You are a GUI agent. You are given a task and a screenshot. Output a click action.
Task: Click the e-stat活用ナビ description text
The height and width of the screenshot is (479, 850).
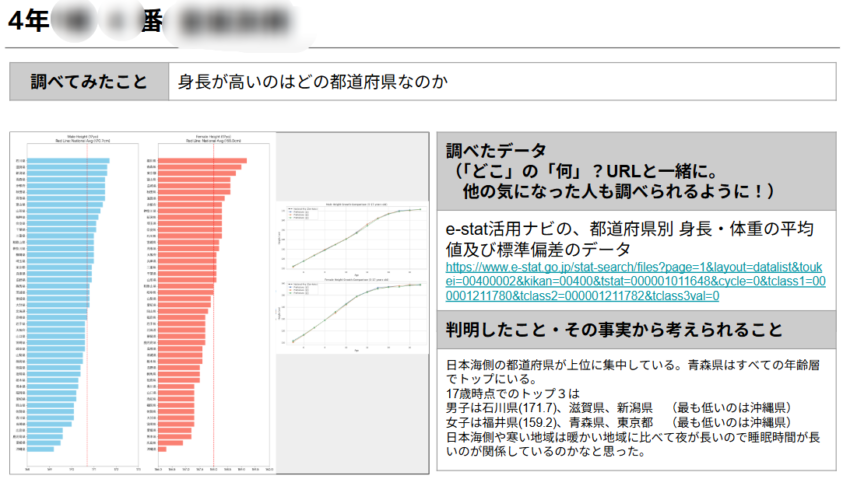[x=635, y=240]
